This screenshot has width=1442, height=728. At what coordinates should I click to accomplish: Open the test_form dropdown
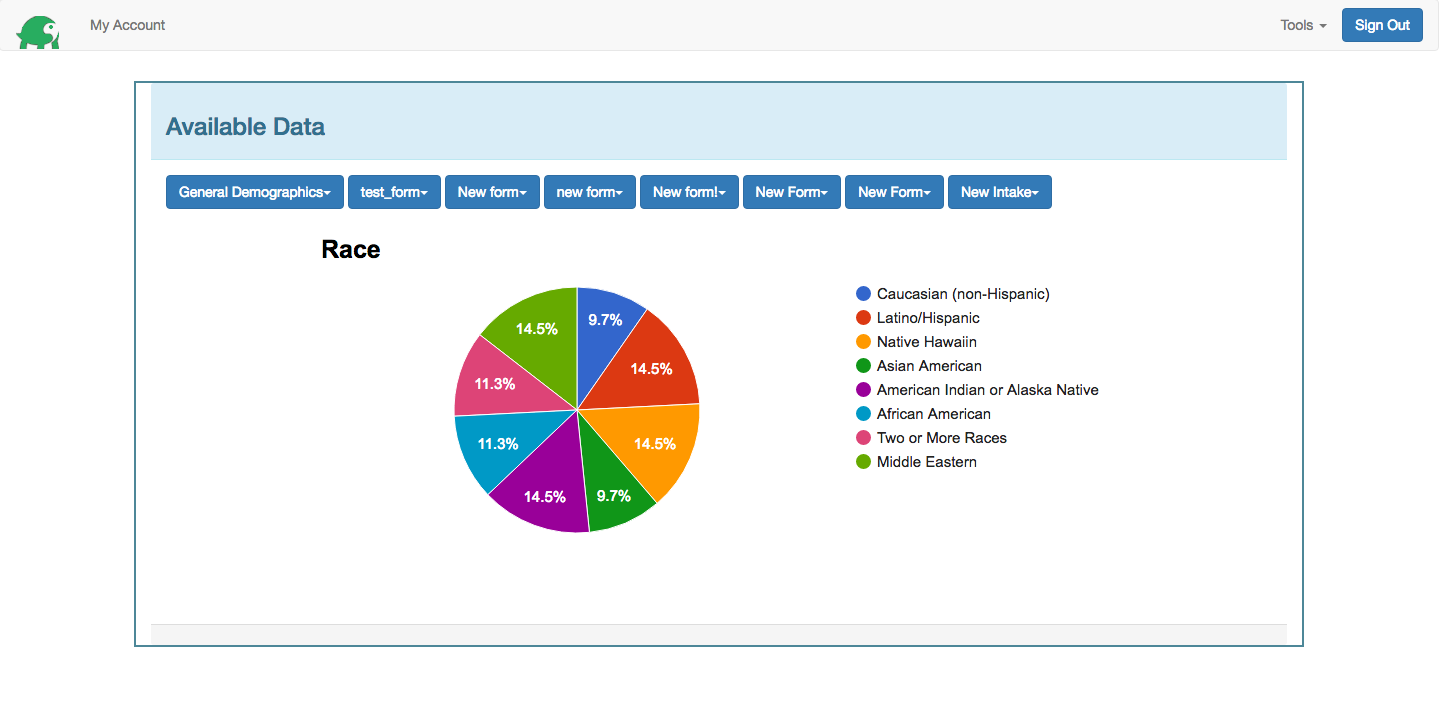pos(394,192)
